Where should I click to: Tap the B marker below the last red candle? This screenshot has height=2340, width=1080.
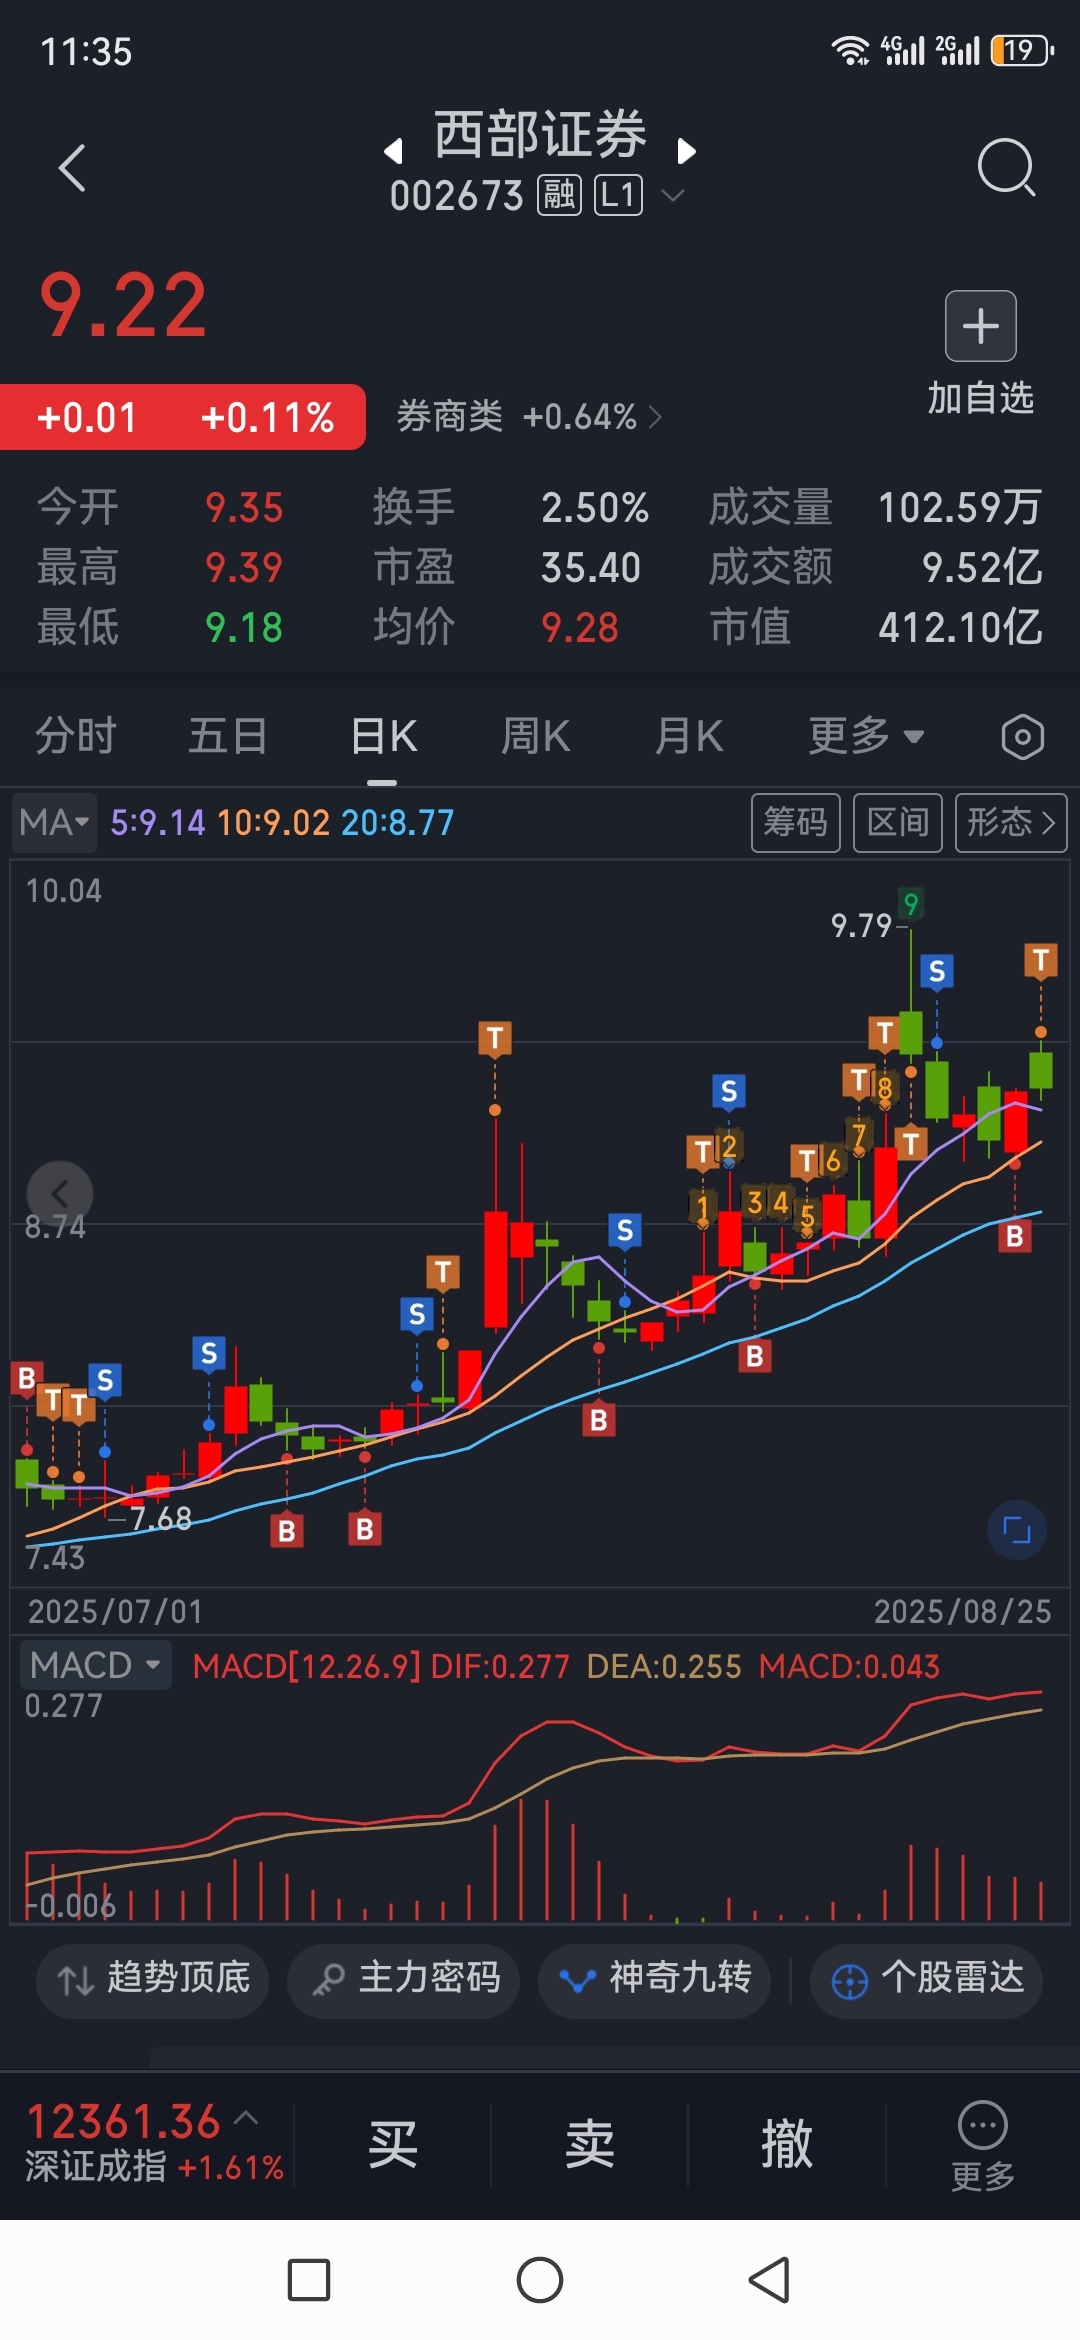click(1015, 1236)
